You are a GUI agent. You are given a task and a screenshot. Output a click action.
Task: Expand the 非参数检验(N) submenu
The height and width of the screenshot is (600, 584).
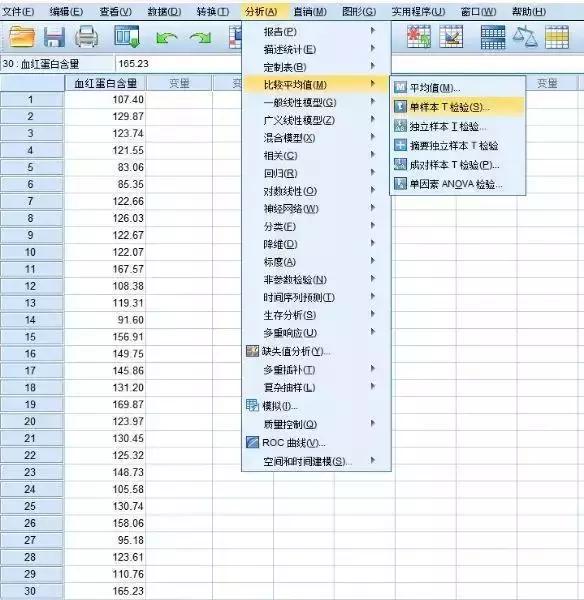[316, 280]
